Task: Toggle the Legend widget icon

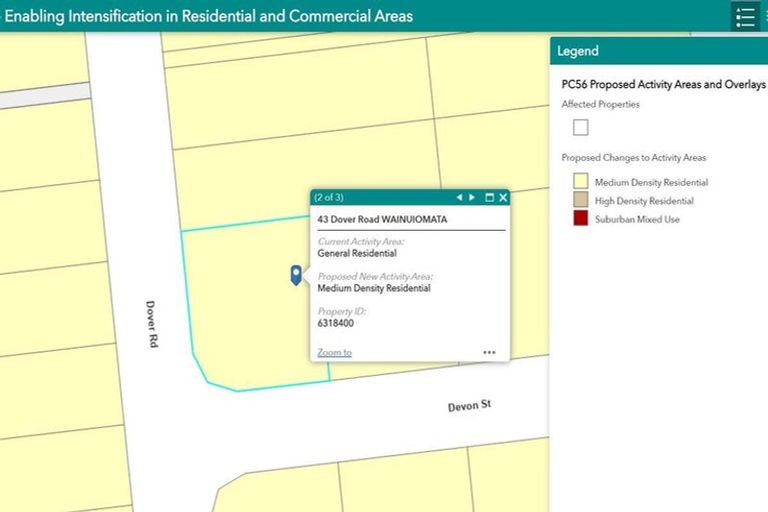Action: click(744, 16)
